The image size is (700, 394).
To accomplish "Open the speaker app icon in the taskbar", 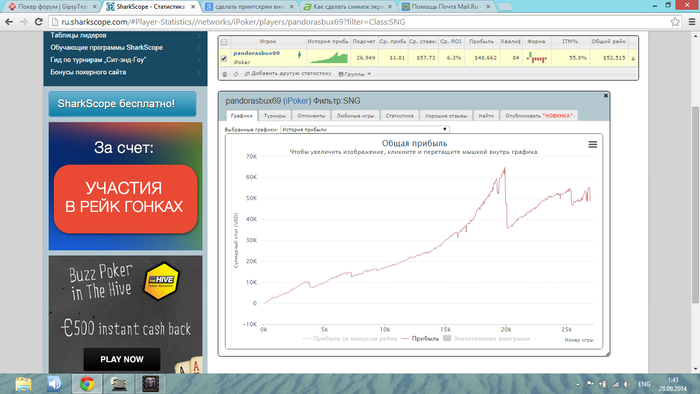I will click(55, 384).
